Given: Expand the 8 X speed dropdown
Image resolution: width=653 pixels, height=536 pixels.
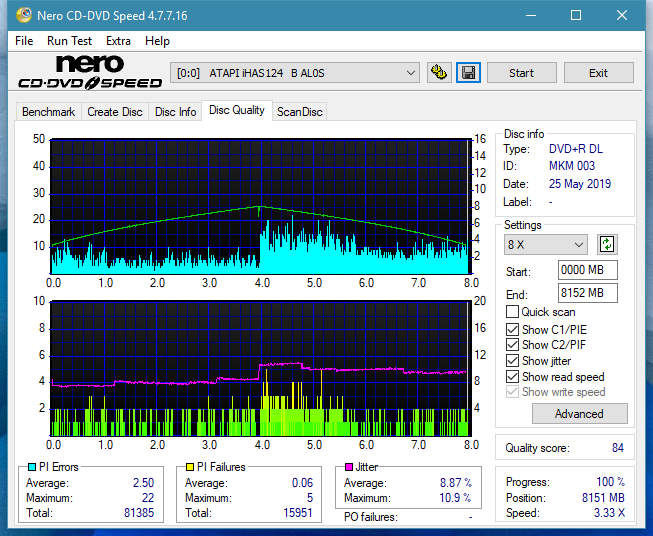Looking at the screenshot, I should point(545,244).
